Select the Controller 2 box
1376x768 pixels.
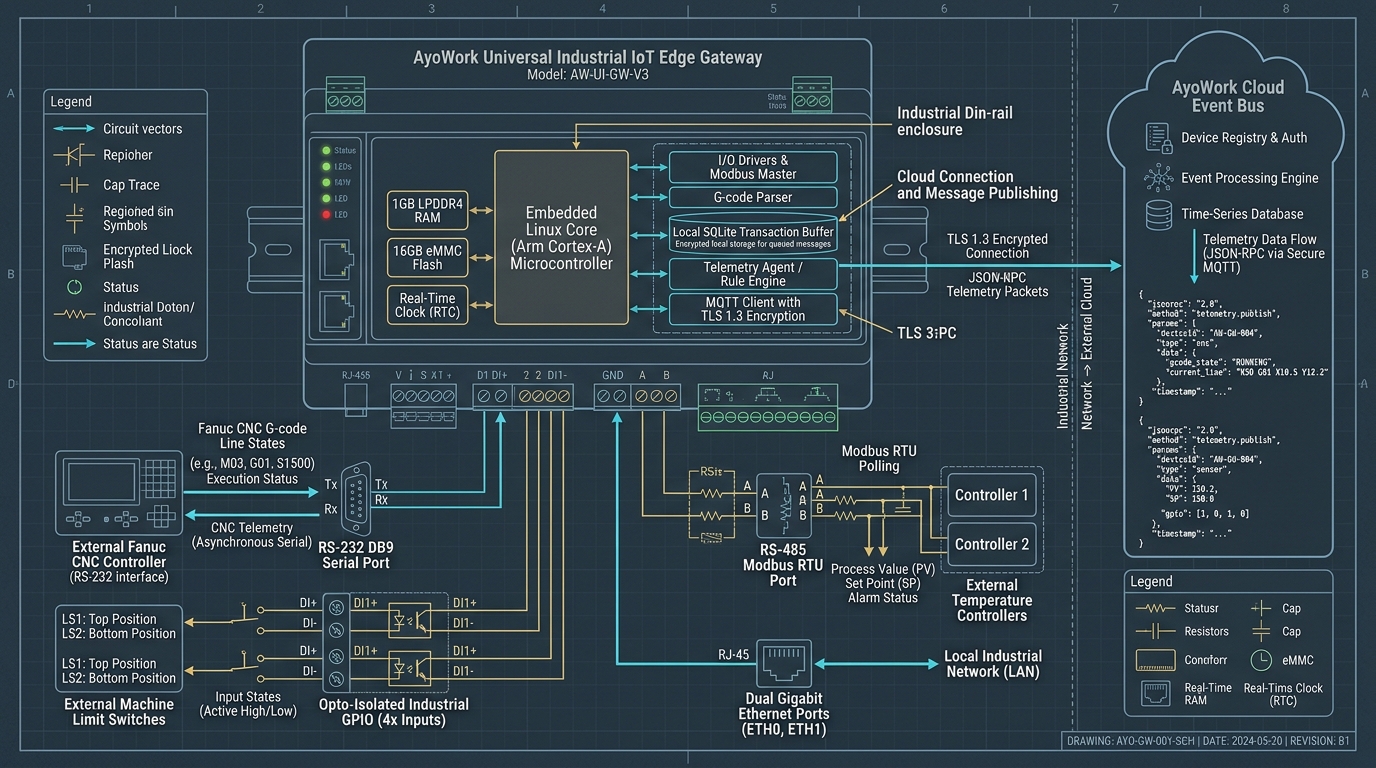tap(992, 544)
